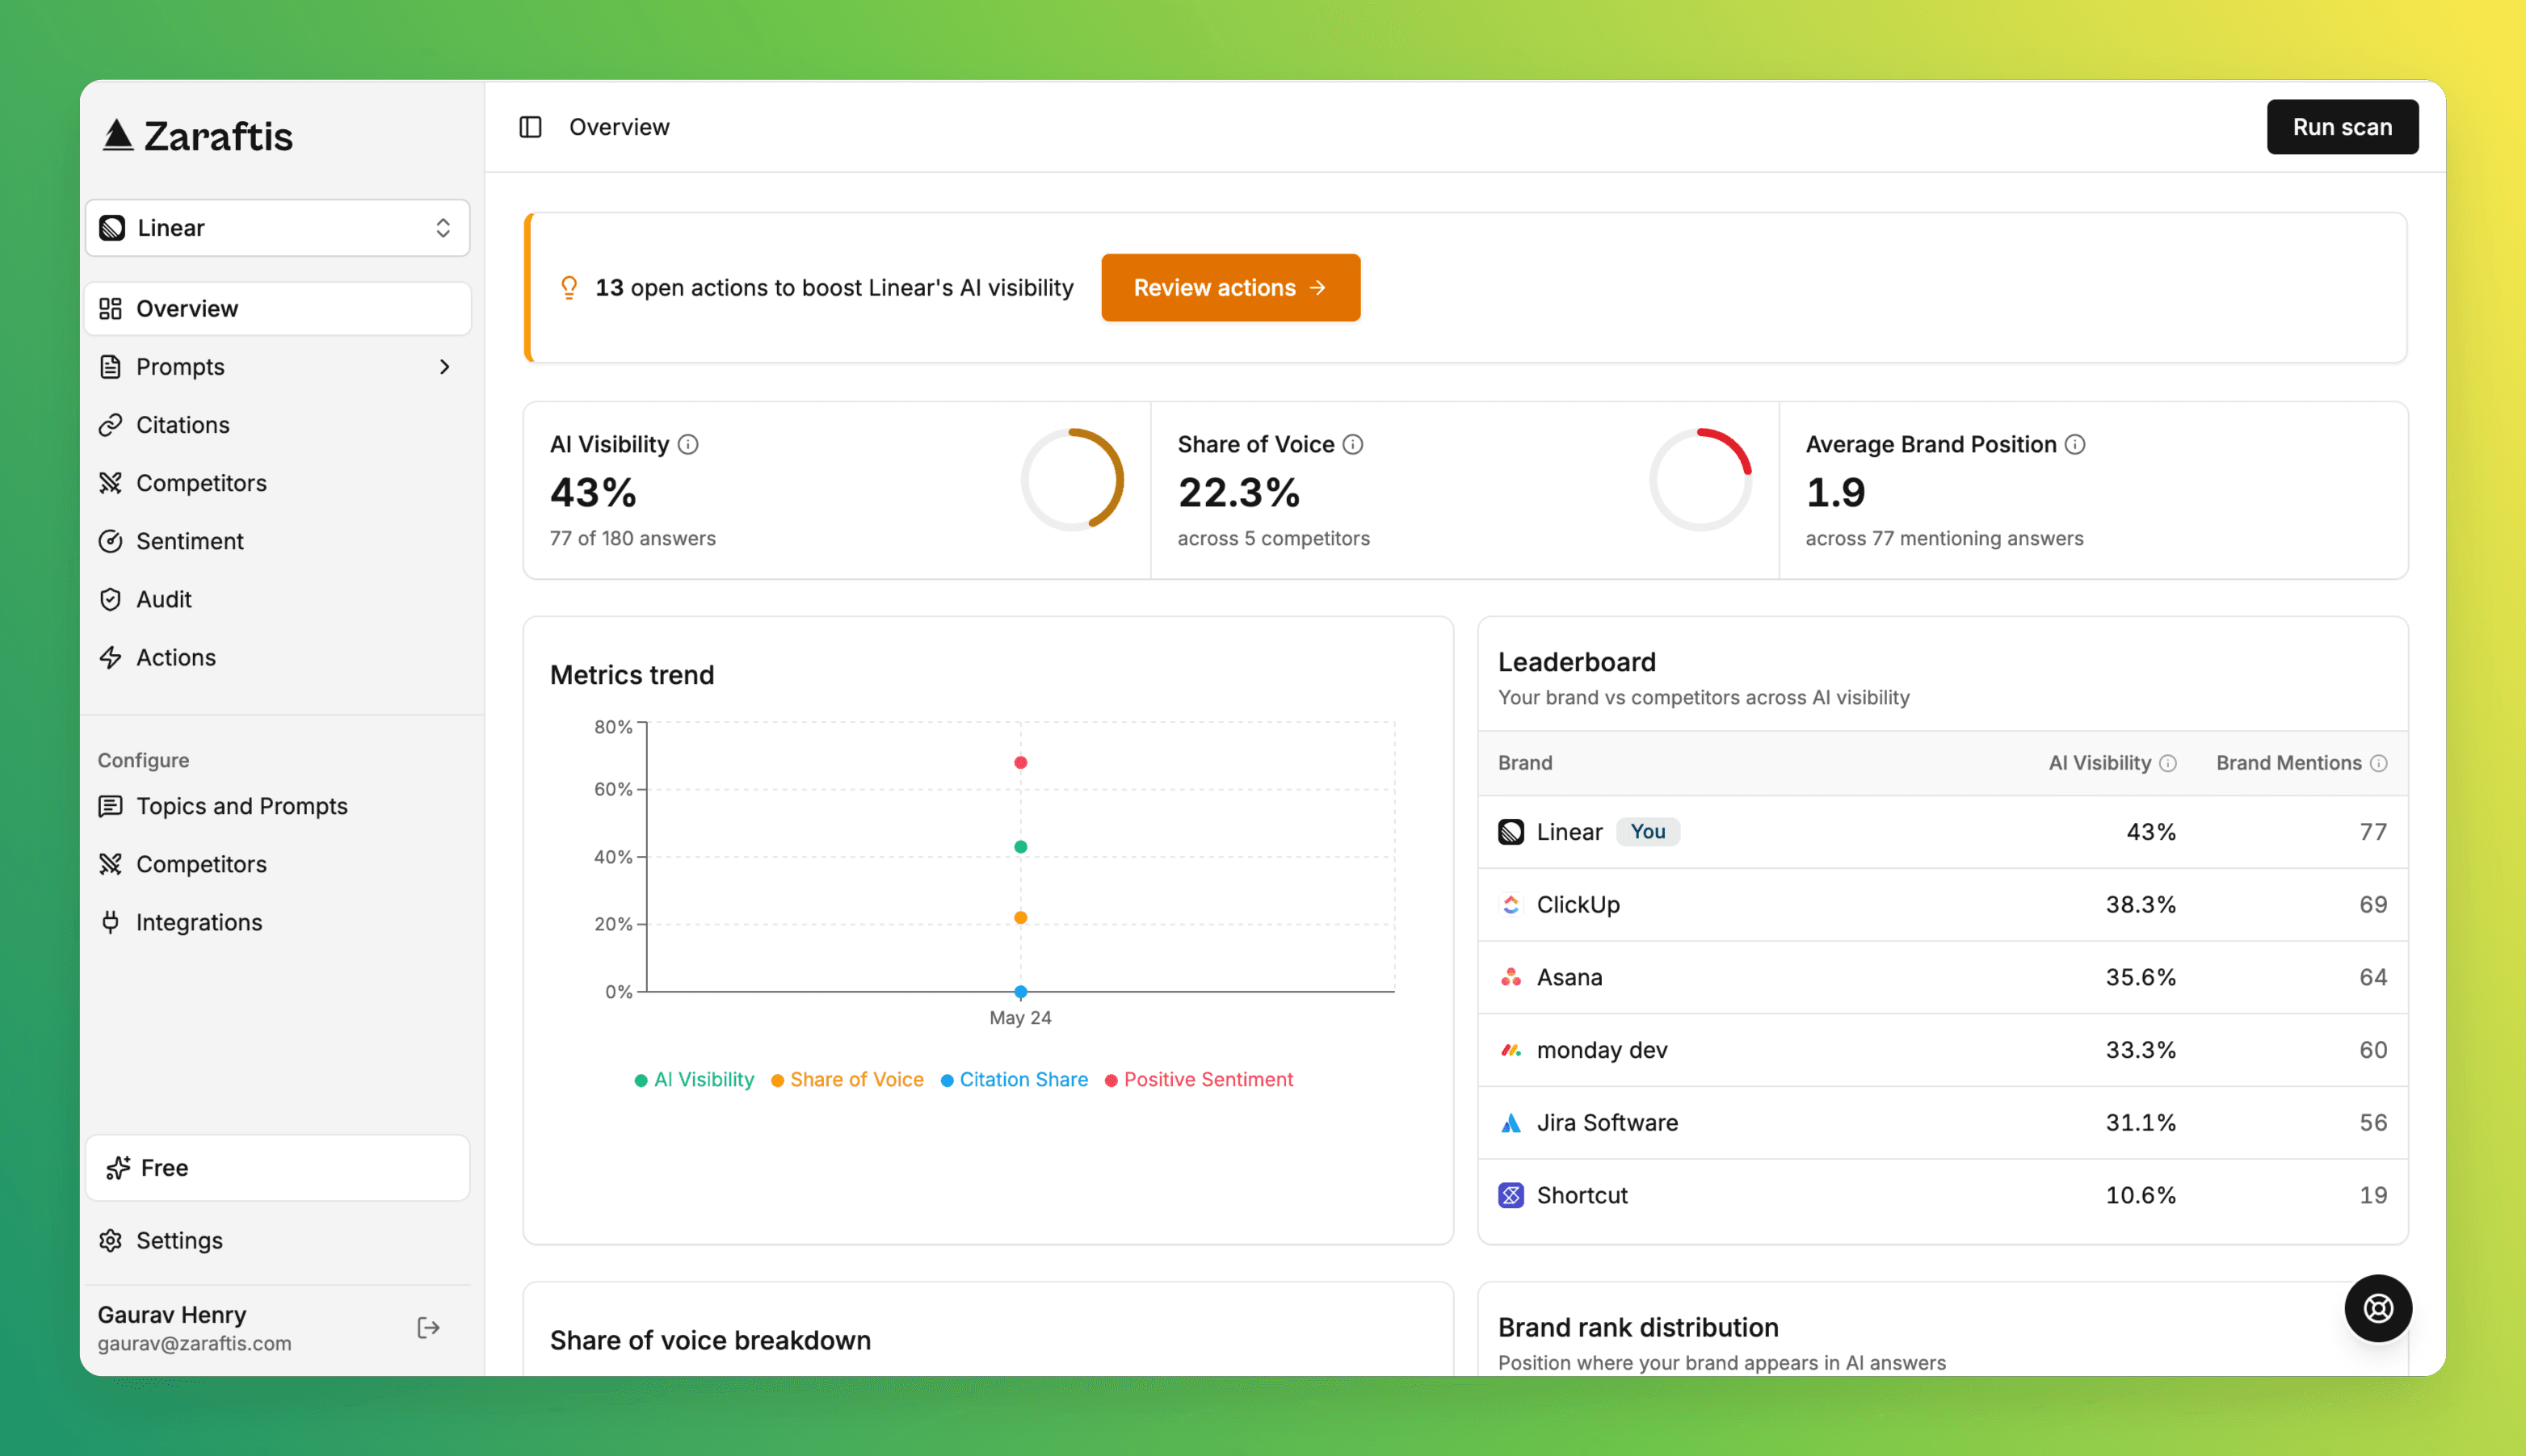Open the Sentiment page

point(277,541)
